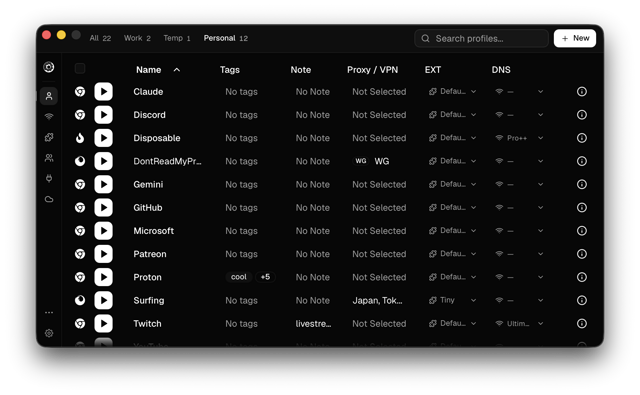The height and width of the screenshot is (395, 640).
Task: Start the Microsoft profile
Action: pos(104,231)
